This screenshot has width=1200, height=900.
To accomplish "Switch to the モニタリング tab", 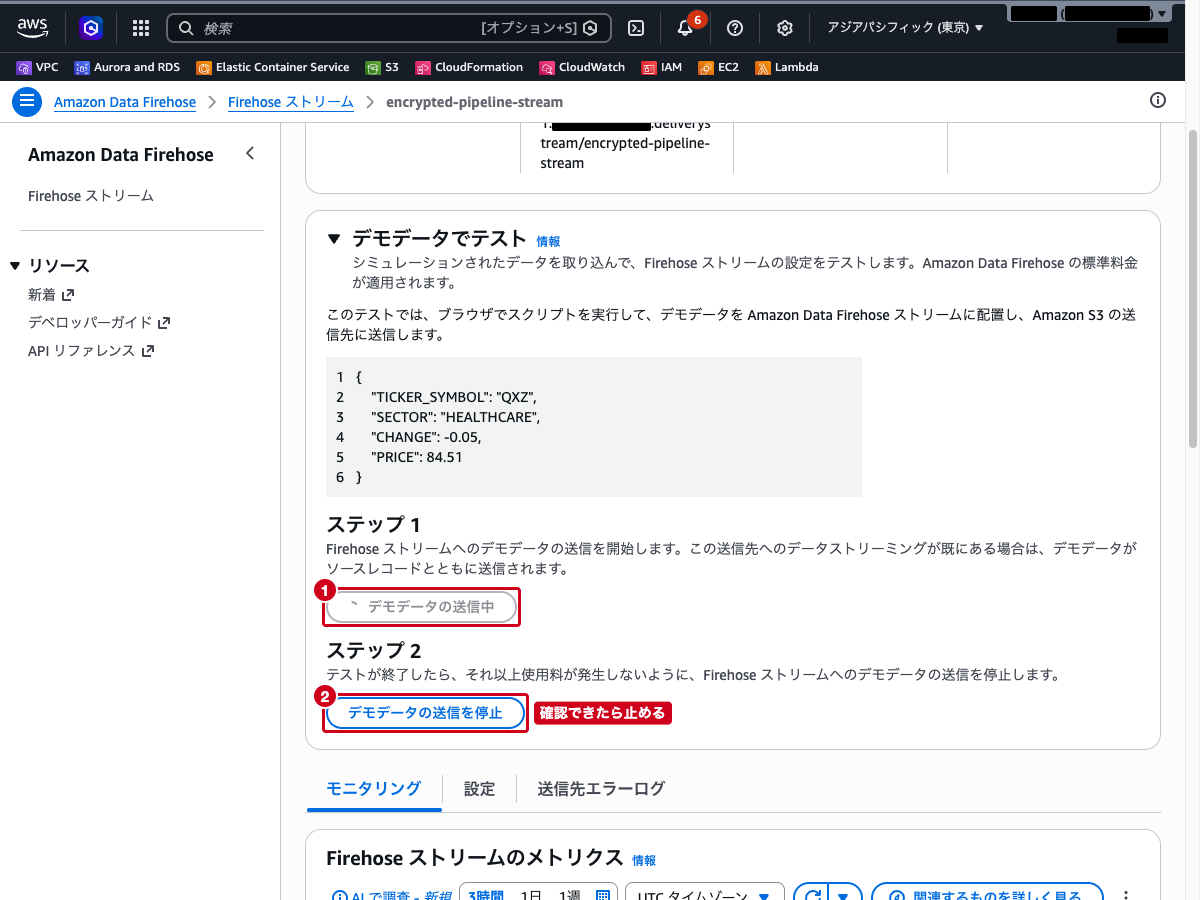I will (x=373, y=789).
